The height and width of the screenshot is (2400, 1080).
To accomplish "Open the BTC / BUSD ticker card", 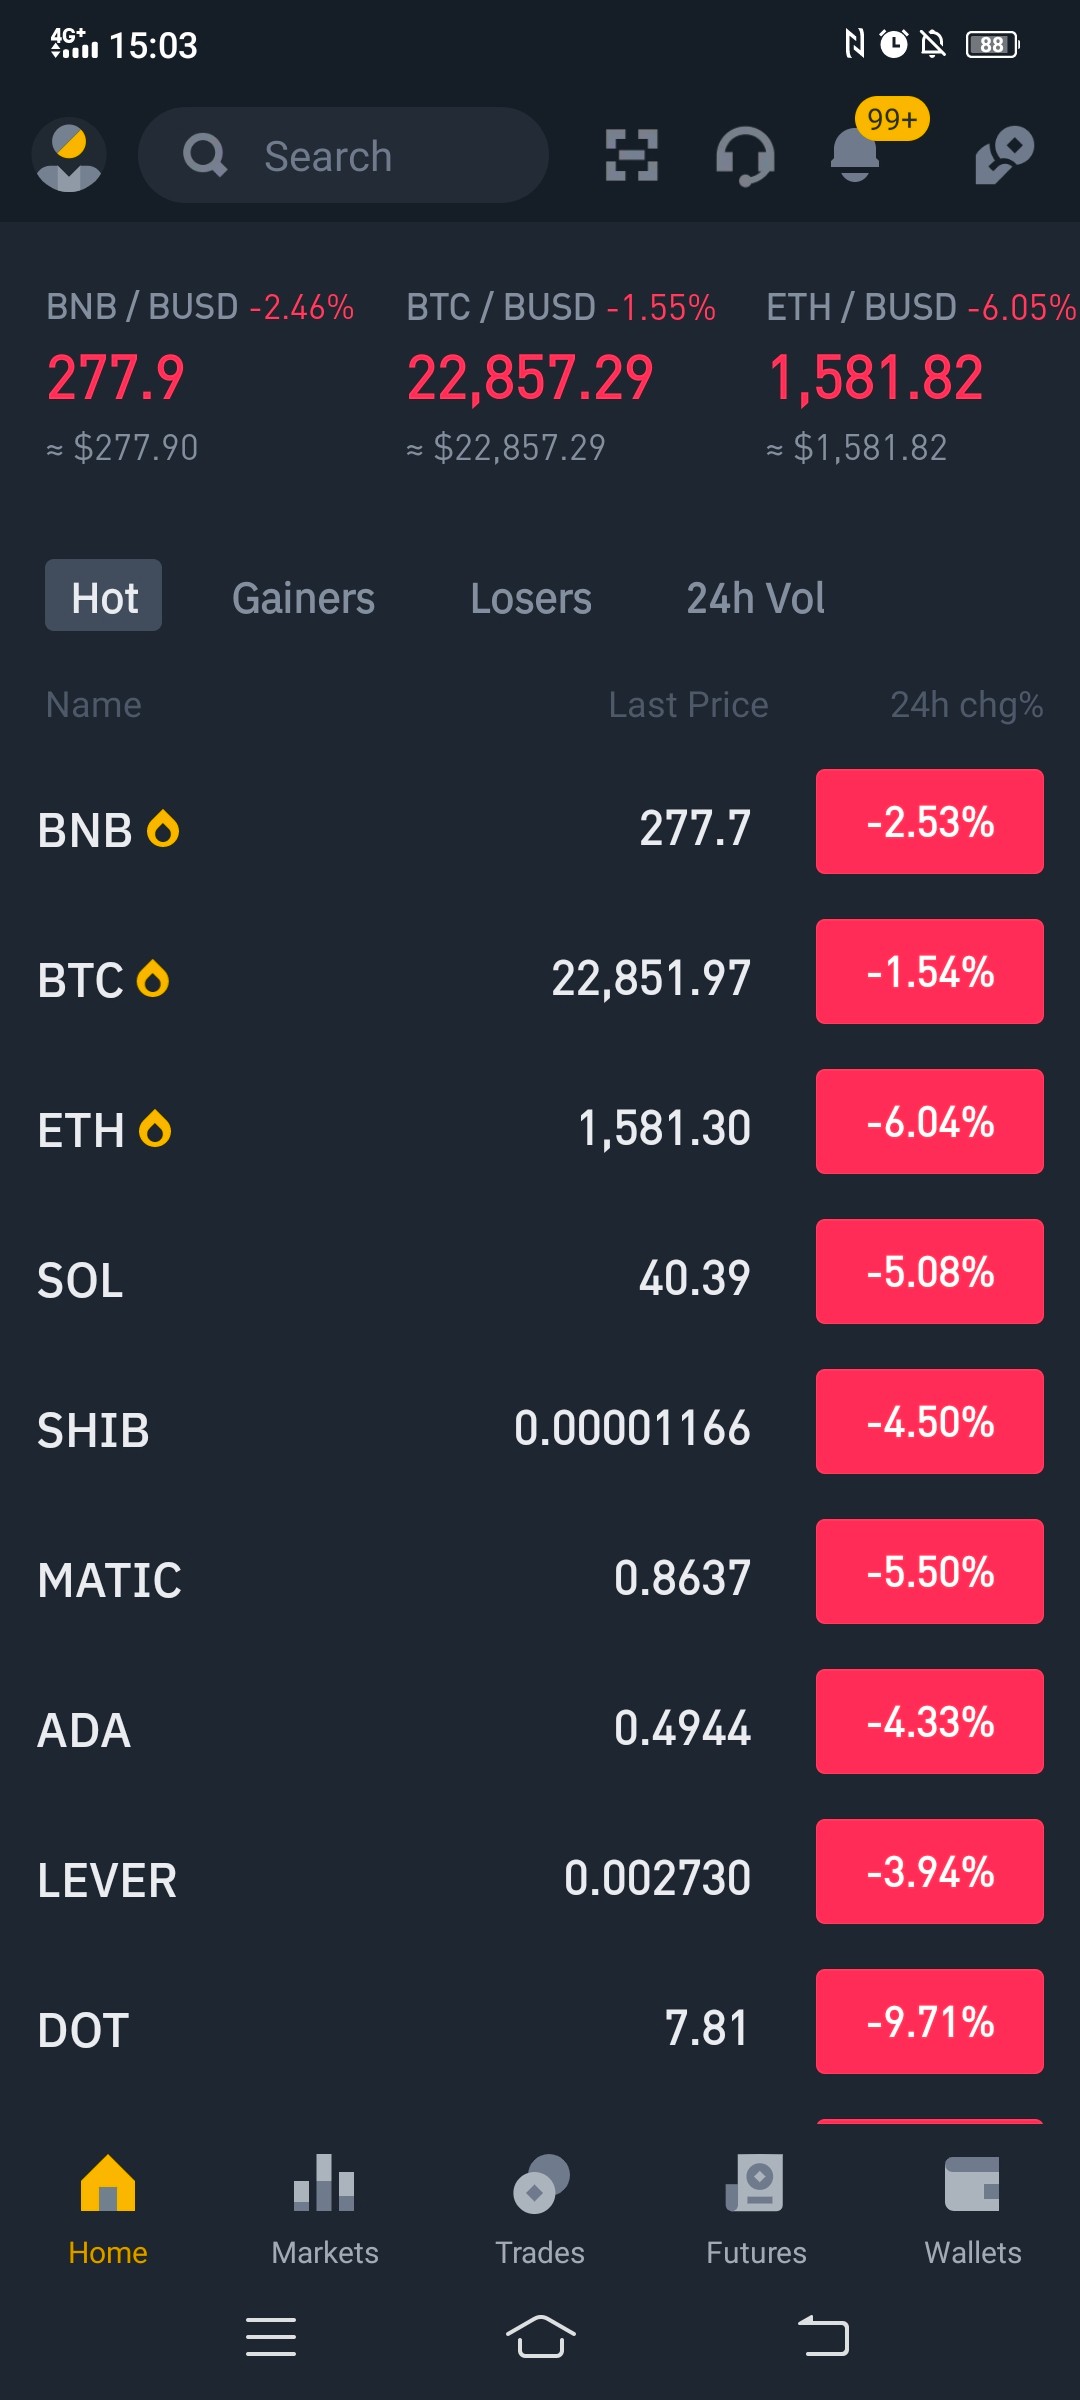I will pyautogui.click(x=560, y=377).
